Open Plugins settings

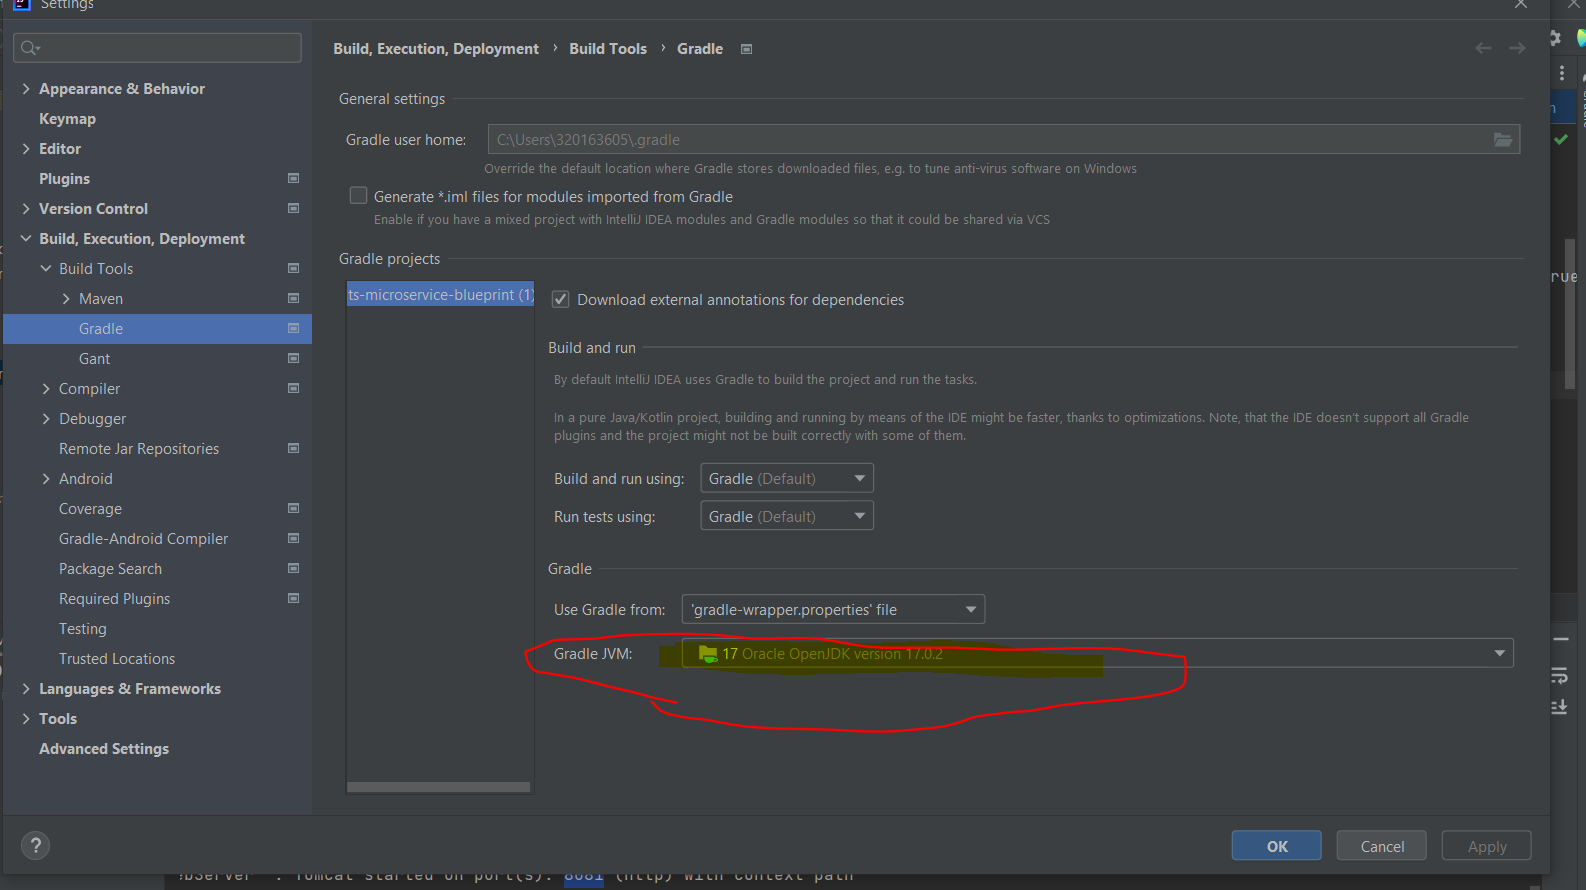coord(64,179)
